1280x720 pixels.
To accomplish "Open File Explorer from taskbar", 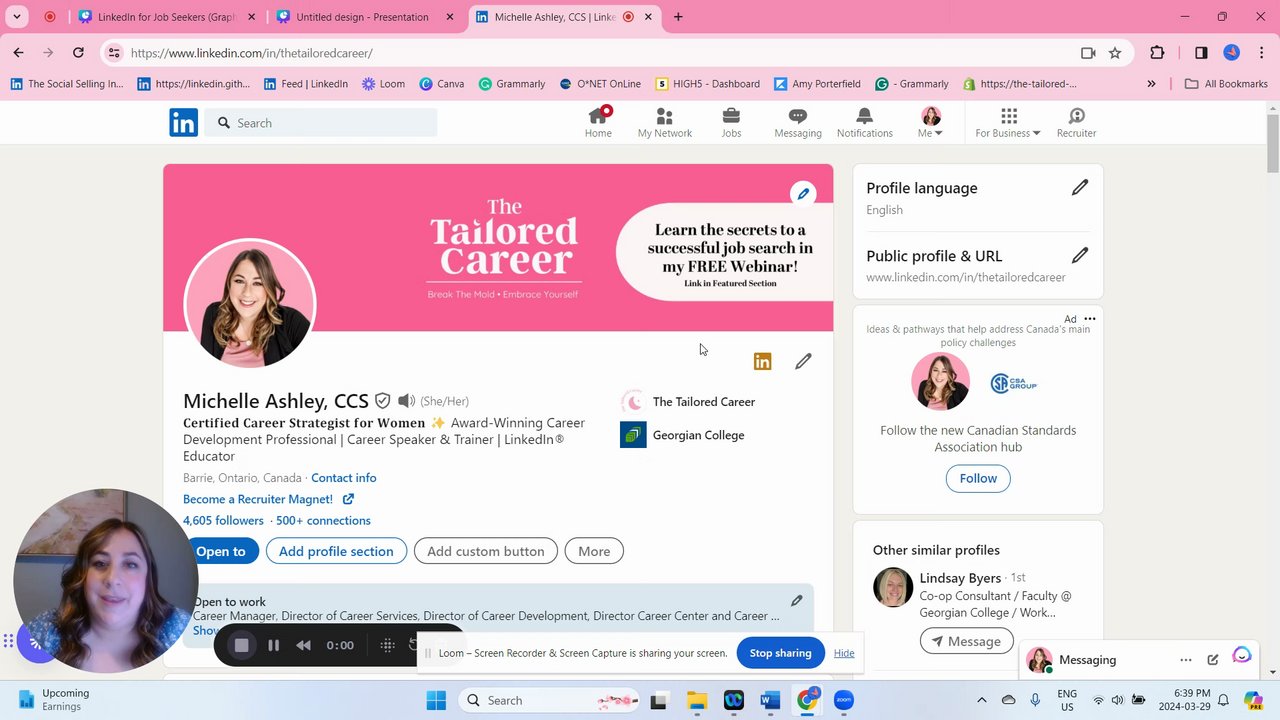I will click(696, 701).
